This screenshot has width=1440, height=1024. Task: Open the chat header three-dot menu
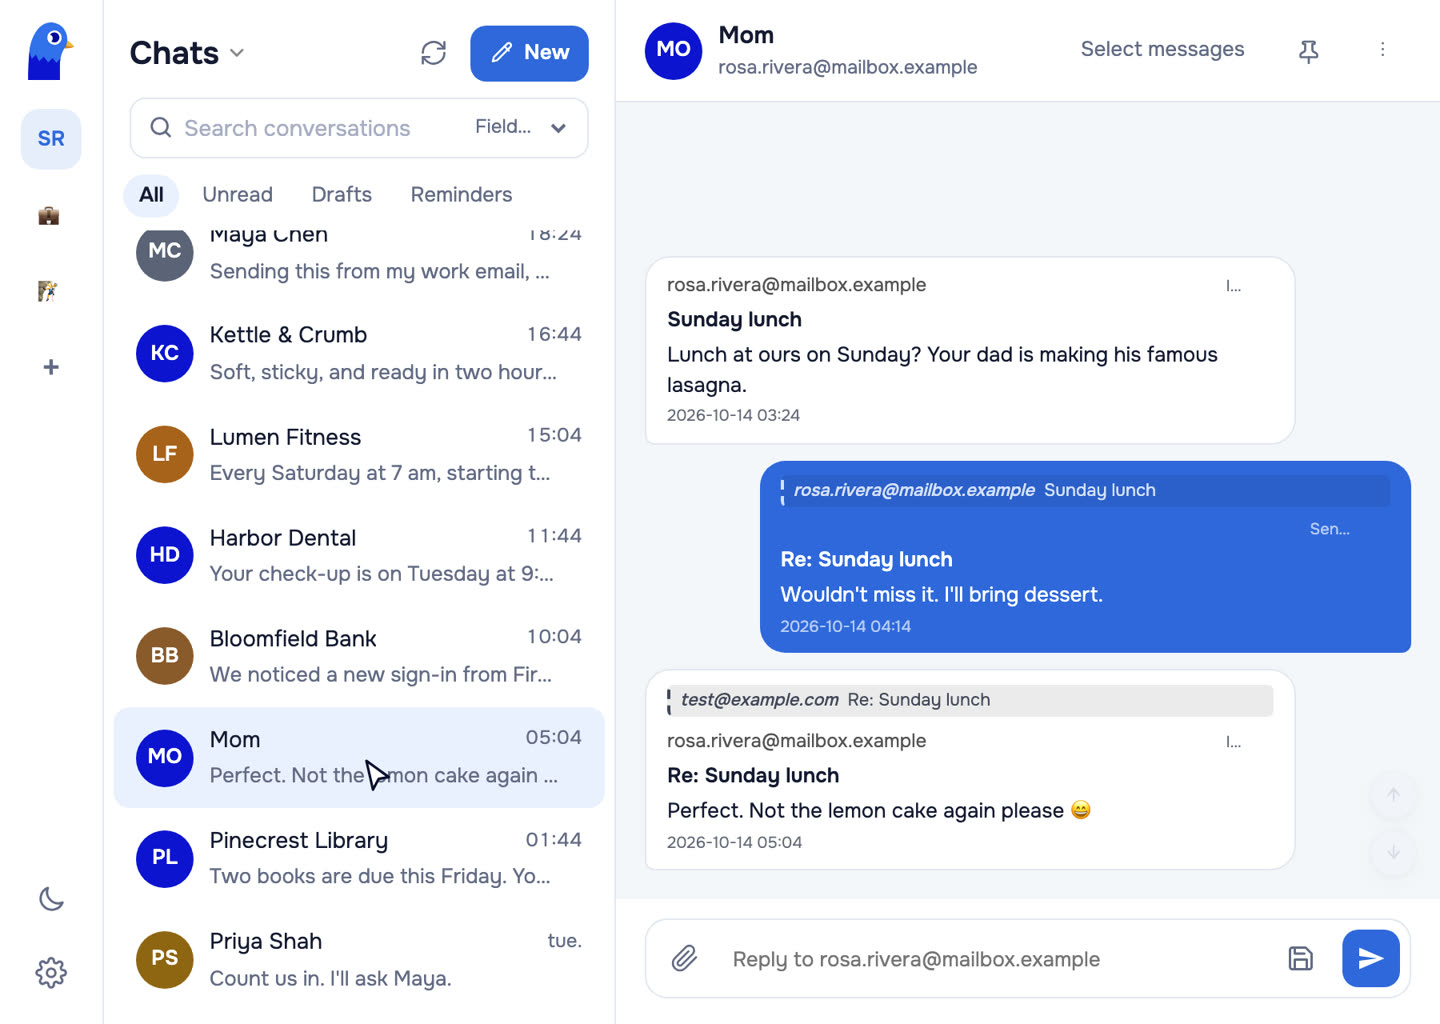(x=1383, y=49)
